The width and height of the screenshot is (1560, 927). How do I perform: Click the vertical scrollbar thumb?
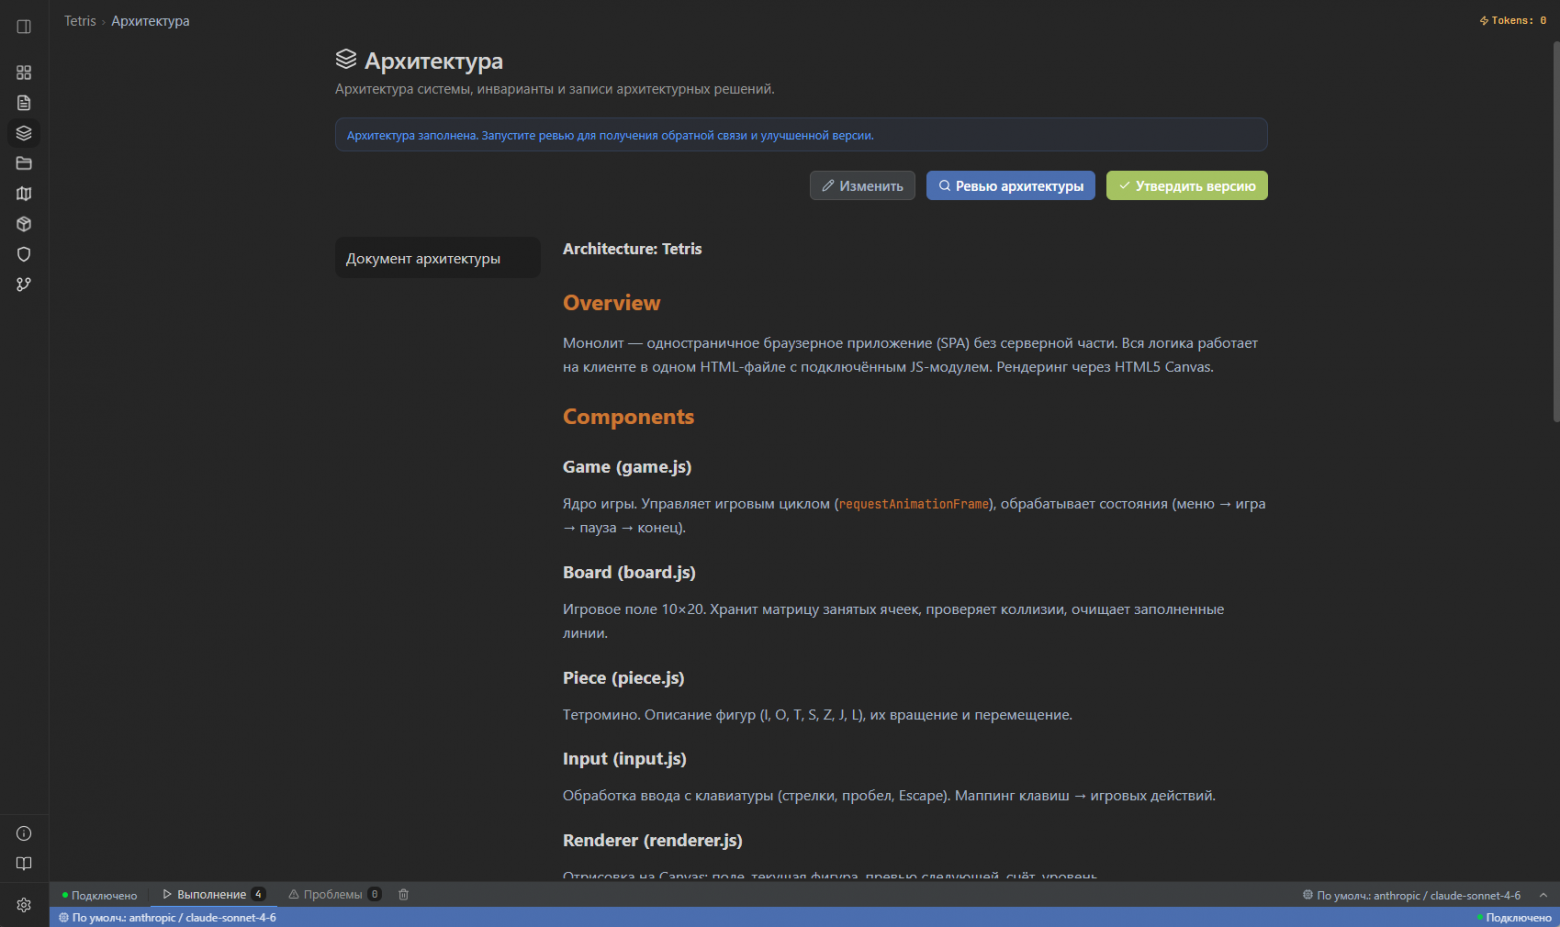pyautogui.click(x=1555, y=230)
